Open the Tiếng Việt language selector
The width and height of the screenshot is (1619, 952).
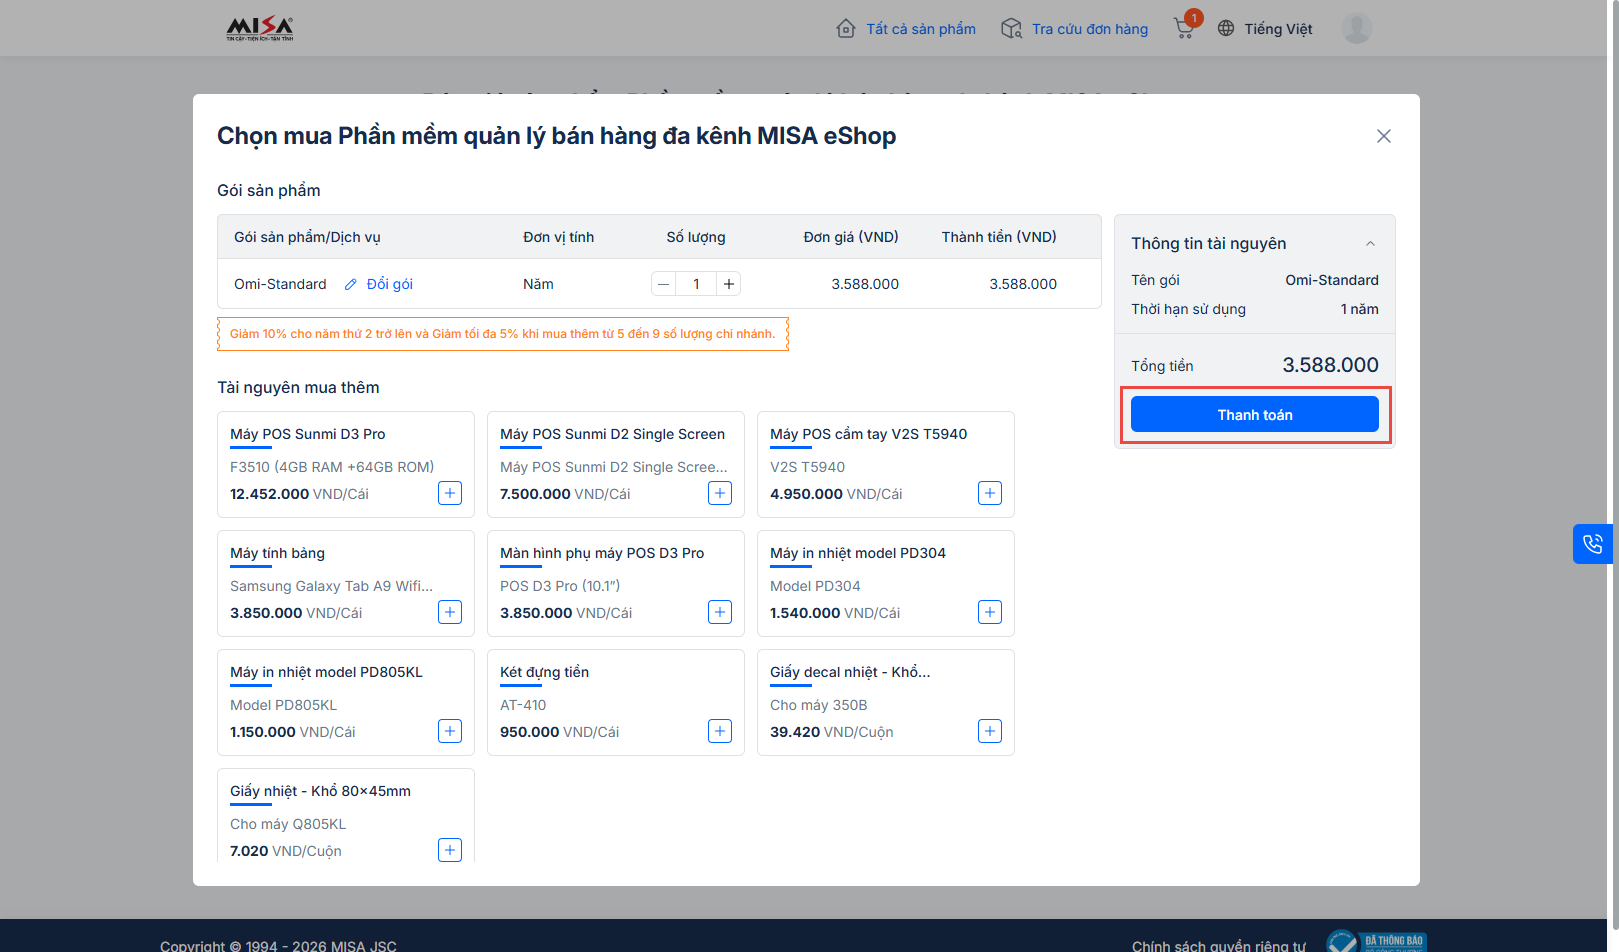point(1278,29)
